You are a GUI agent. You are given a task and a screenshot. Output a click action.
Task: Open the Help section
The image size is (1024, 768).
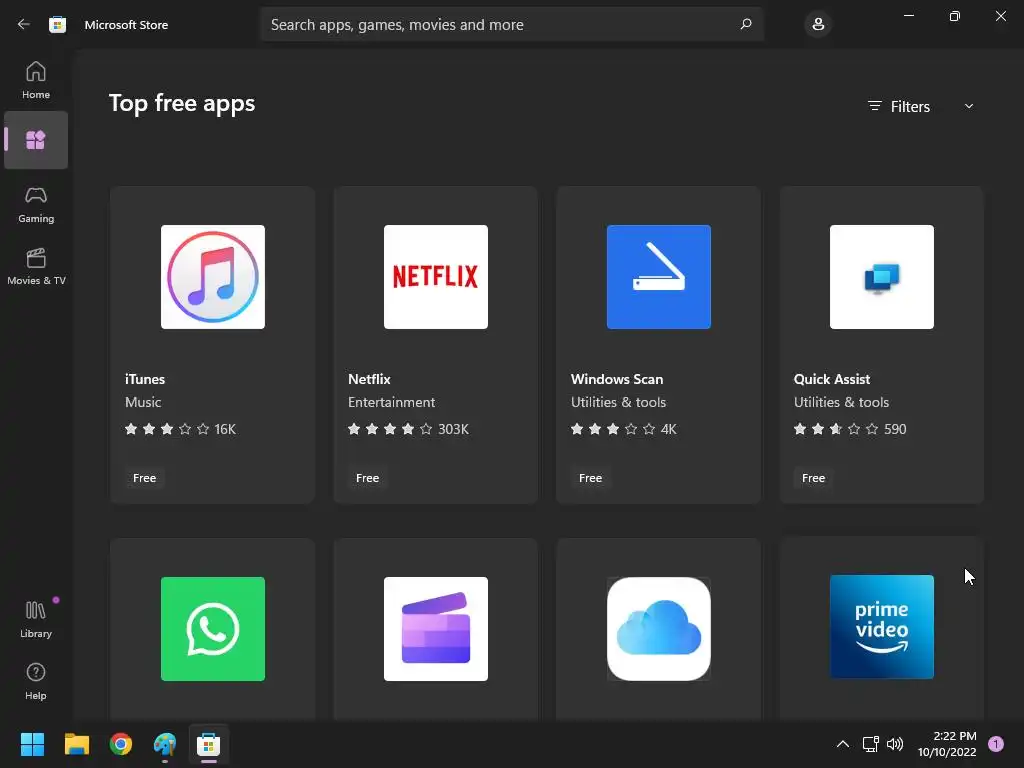(x=36, y=681)
